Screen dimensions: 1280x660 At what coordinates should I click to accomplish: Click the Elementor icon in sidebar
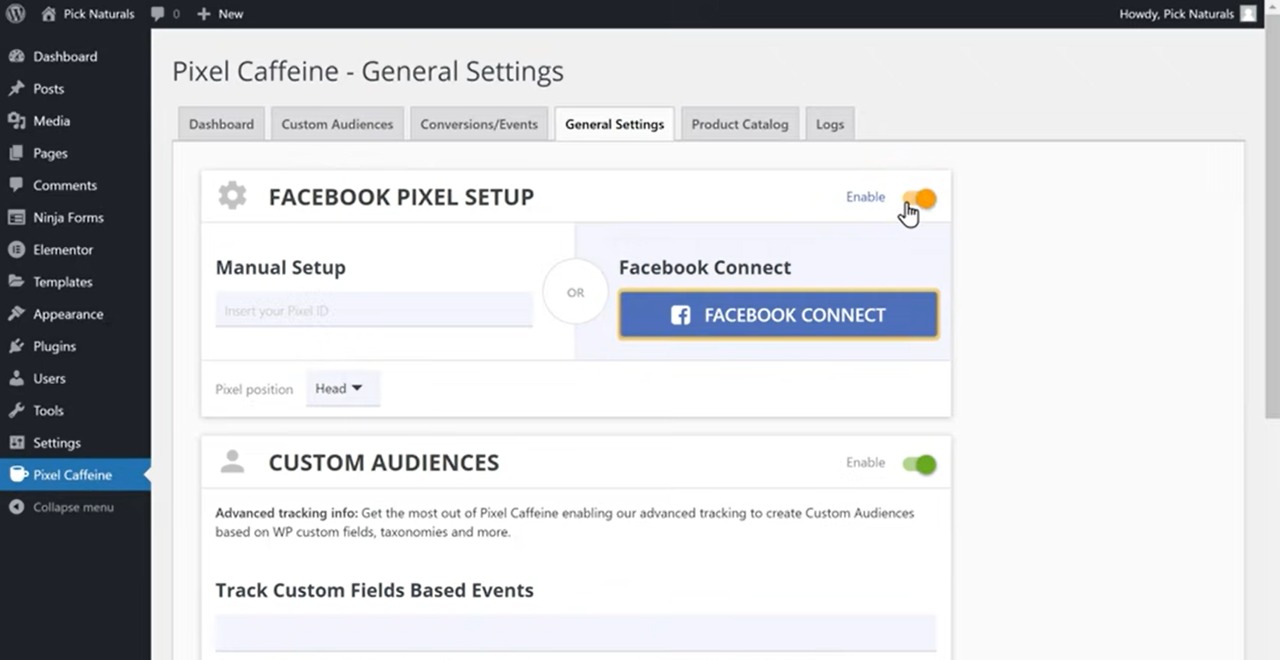click(16, 250)
